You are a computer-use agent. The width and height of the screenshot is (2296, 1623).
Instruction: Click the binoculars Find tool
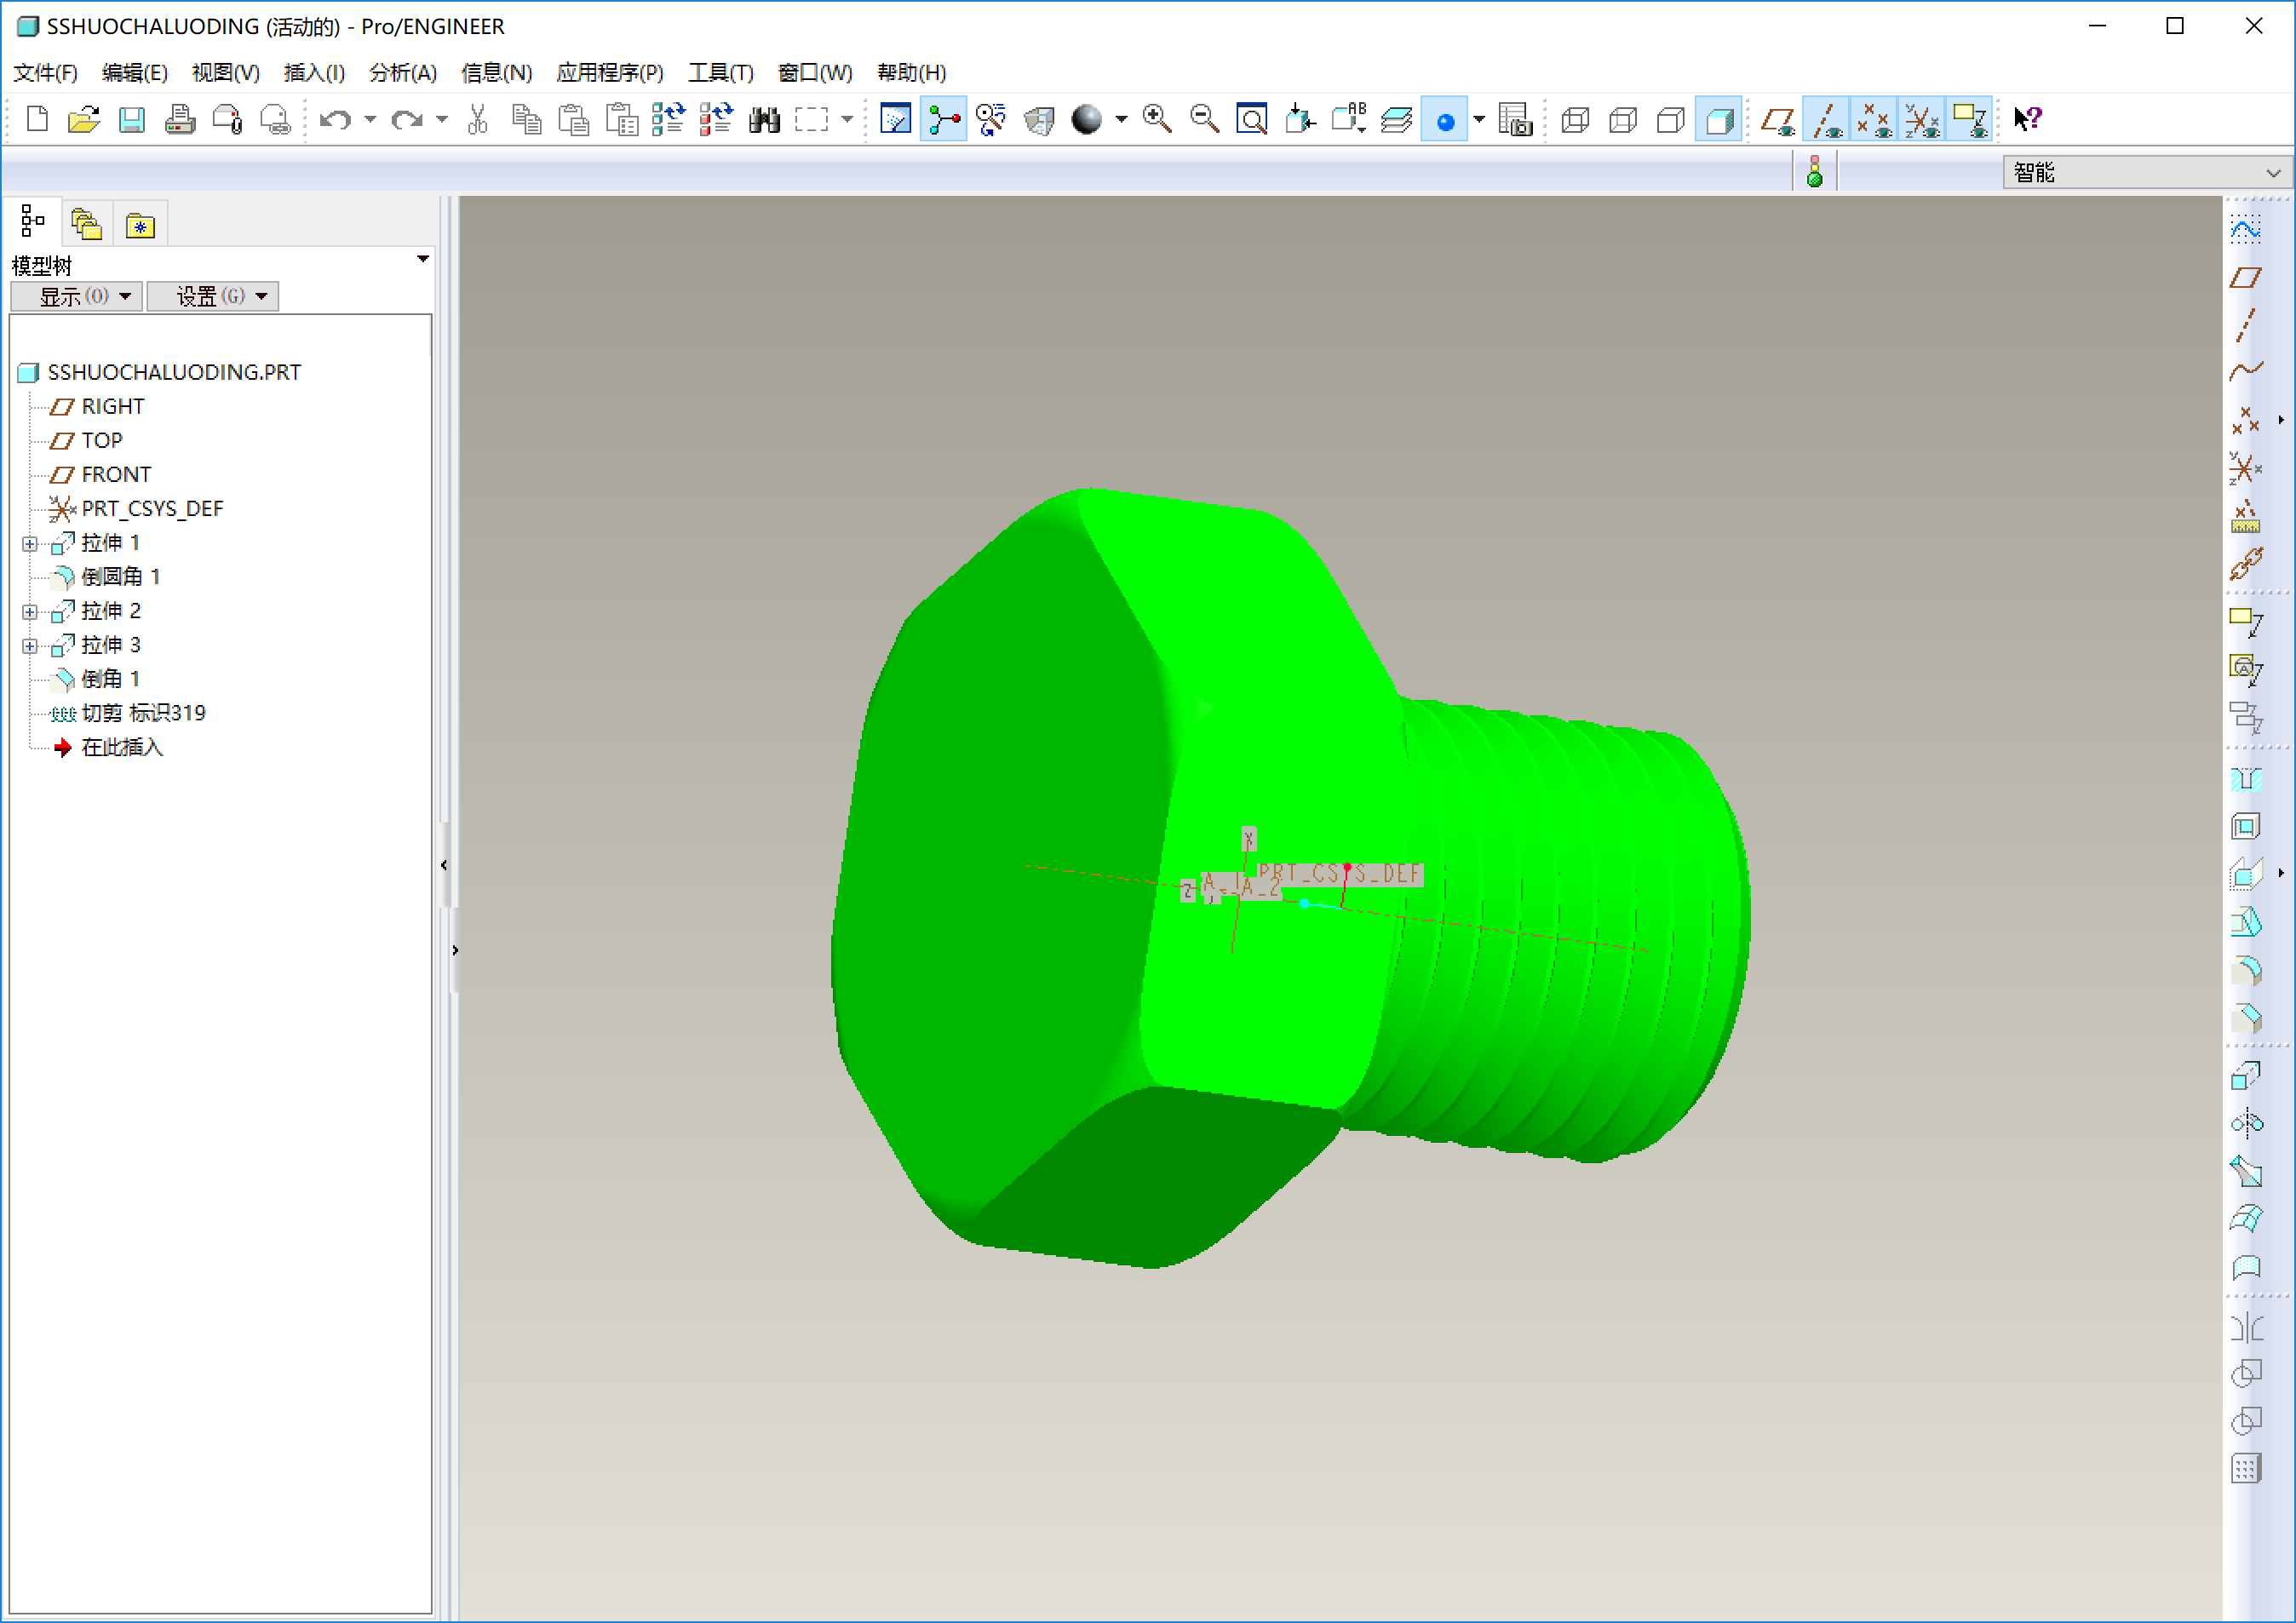click(x=764, y=120)
